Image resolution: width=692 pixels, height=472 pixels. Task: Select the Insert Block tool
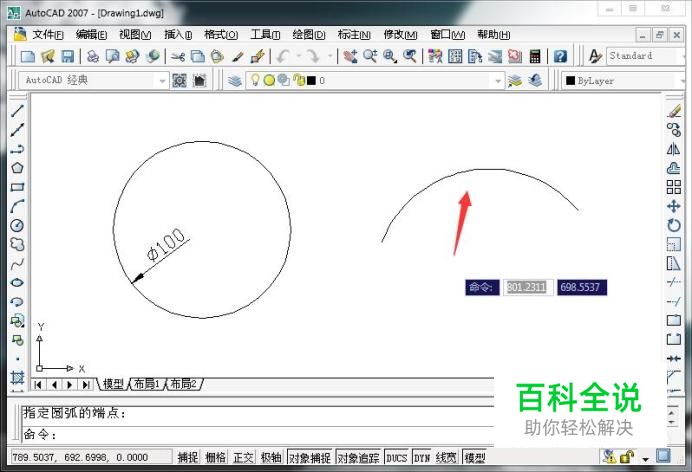click(x=17, y=321)
